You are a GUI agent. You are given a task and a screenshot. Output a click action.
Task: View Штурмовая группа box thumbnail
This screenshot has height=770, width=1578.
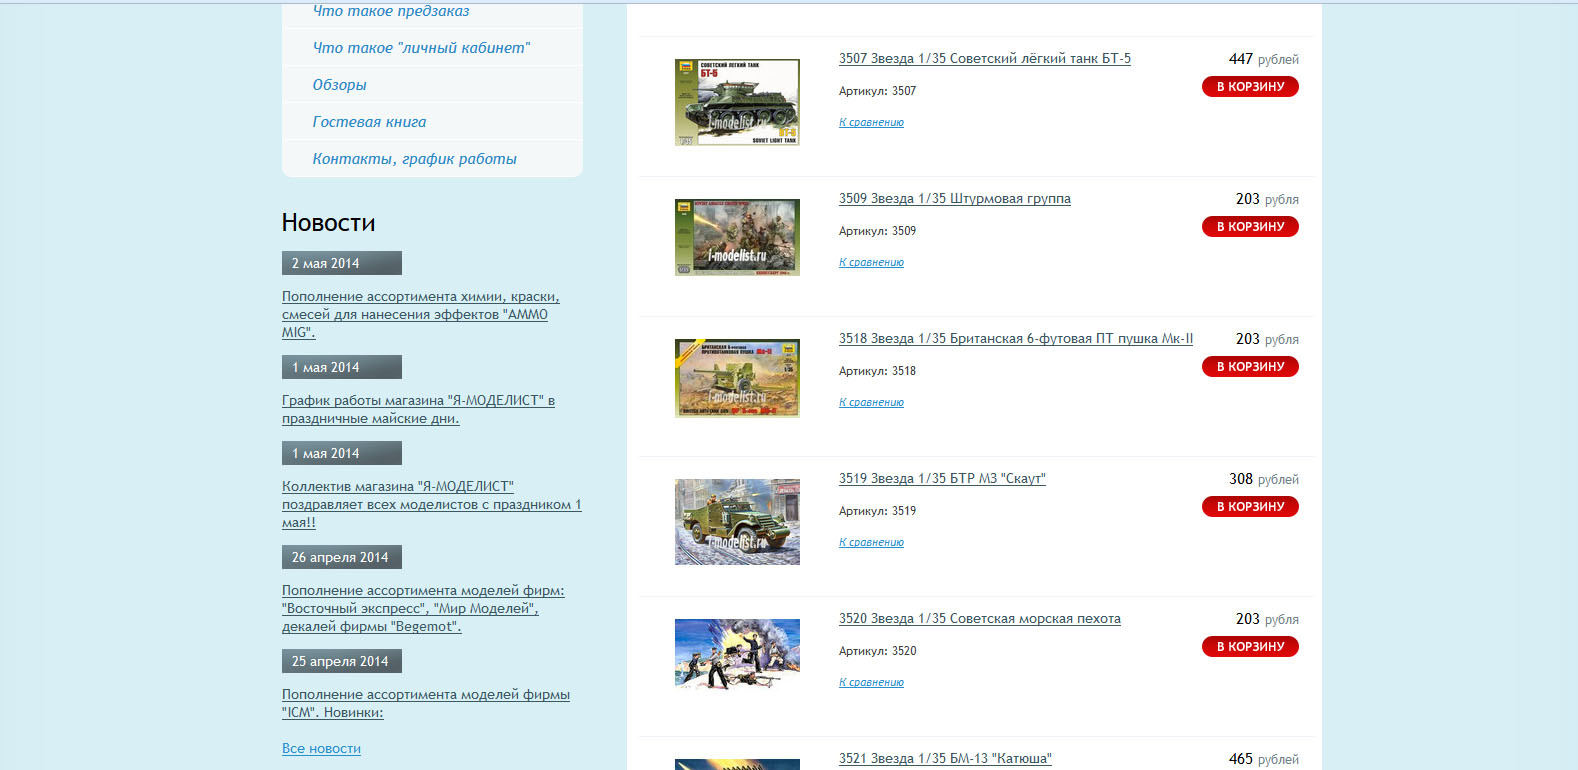point(737,237)
